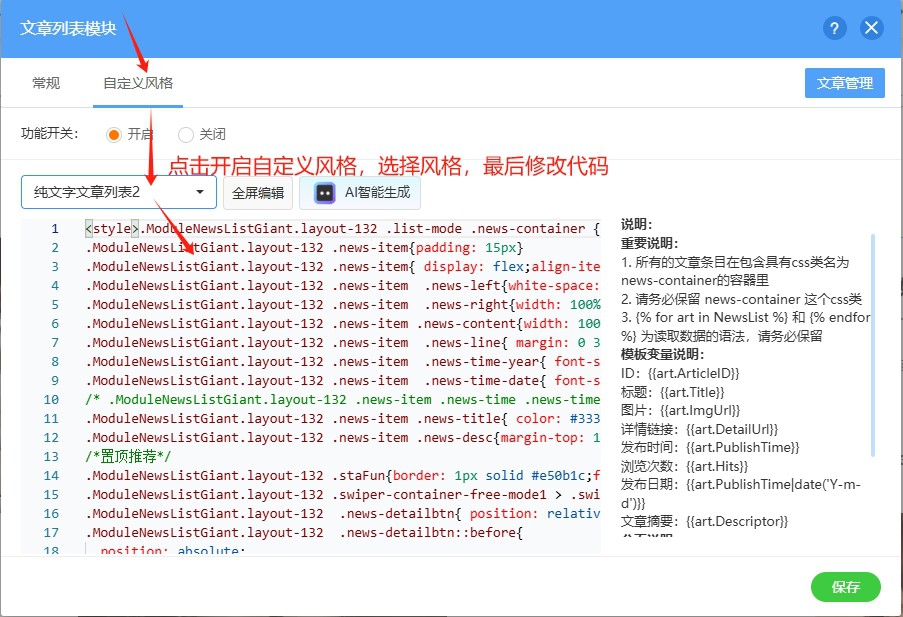Select the 关闭 radio button
The width and height of the screenshot is (903, 617).
pos(186,134)
